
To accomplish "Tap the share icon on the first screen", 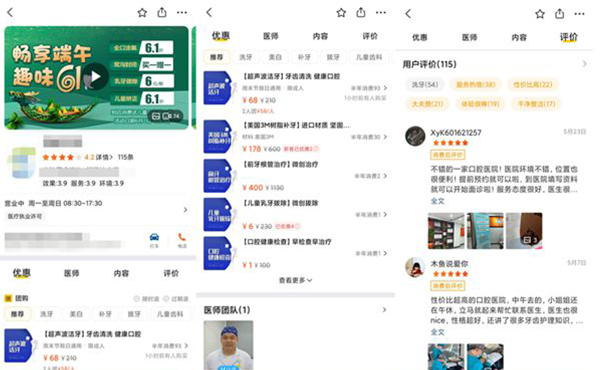I will click(162, 12).
